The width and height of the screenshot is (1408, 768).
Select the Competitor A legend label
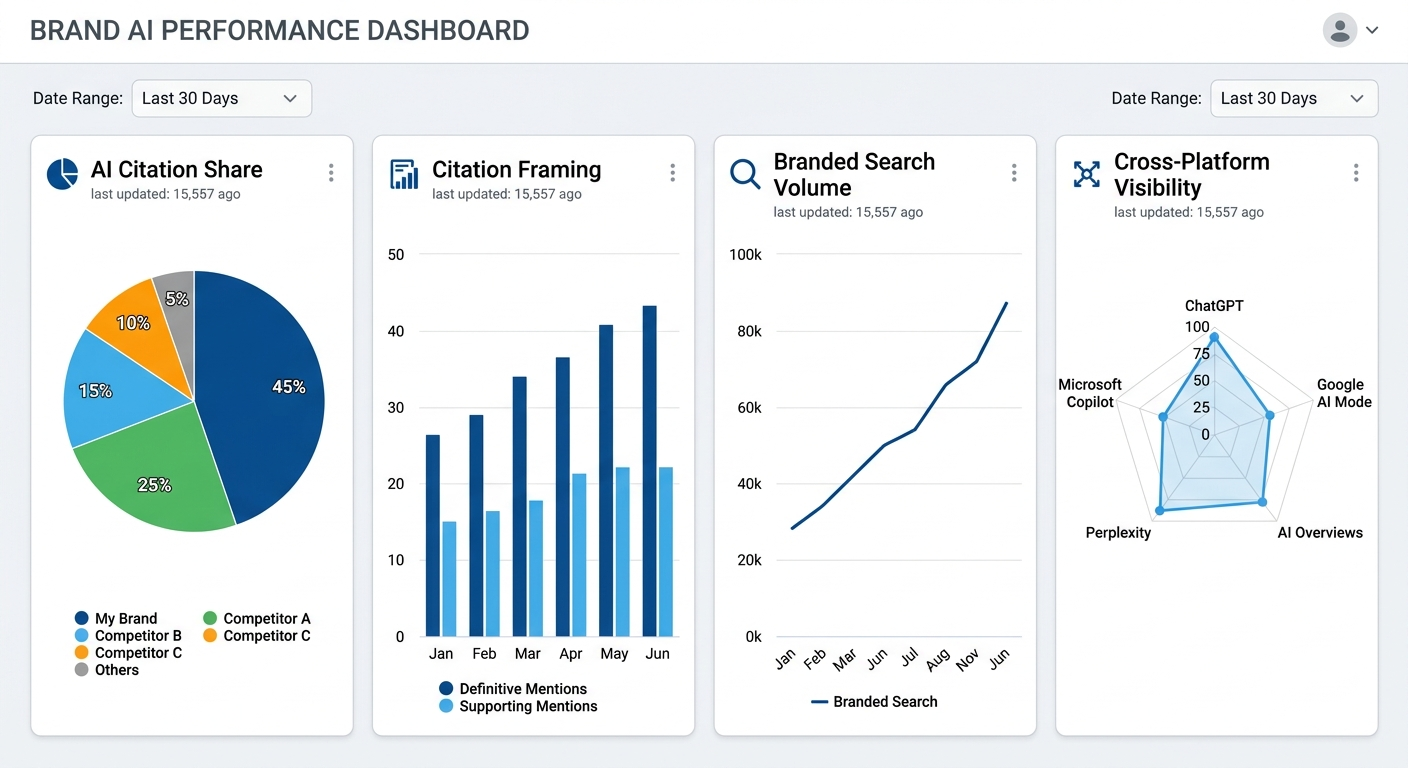[x=266, y=618]
